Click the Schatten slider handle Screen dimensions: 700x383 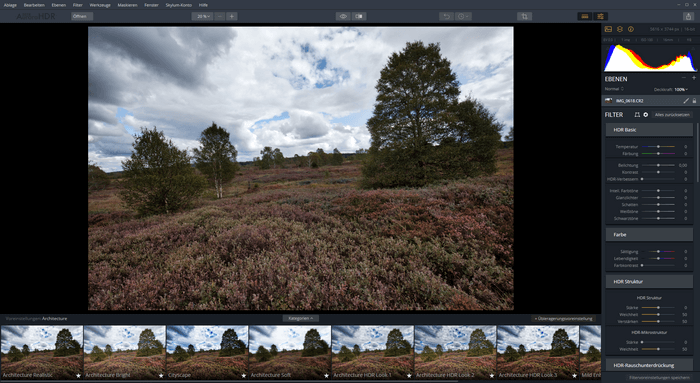[x=658, y=204]
